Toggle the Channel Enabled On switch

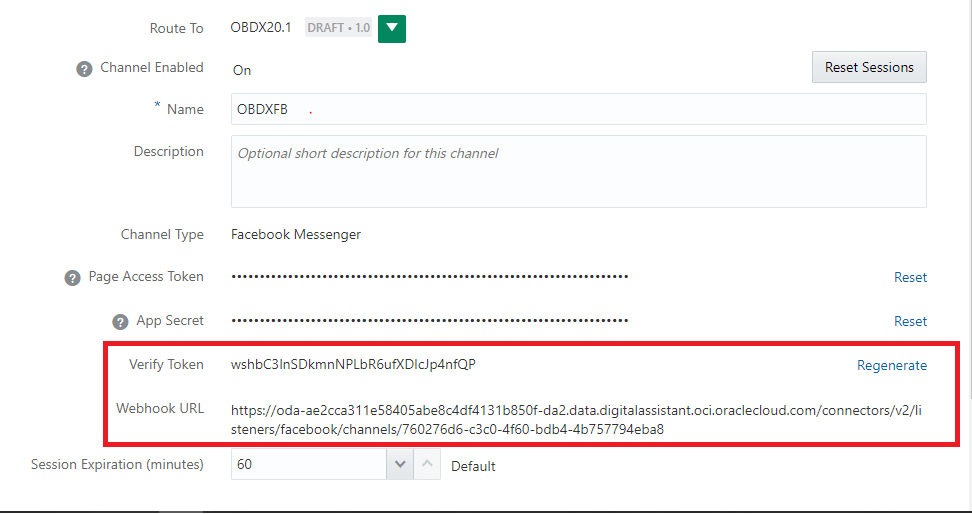242,70
